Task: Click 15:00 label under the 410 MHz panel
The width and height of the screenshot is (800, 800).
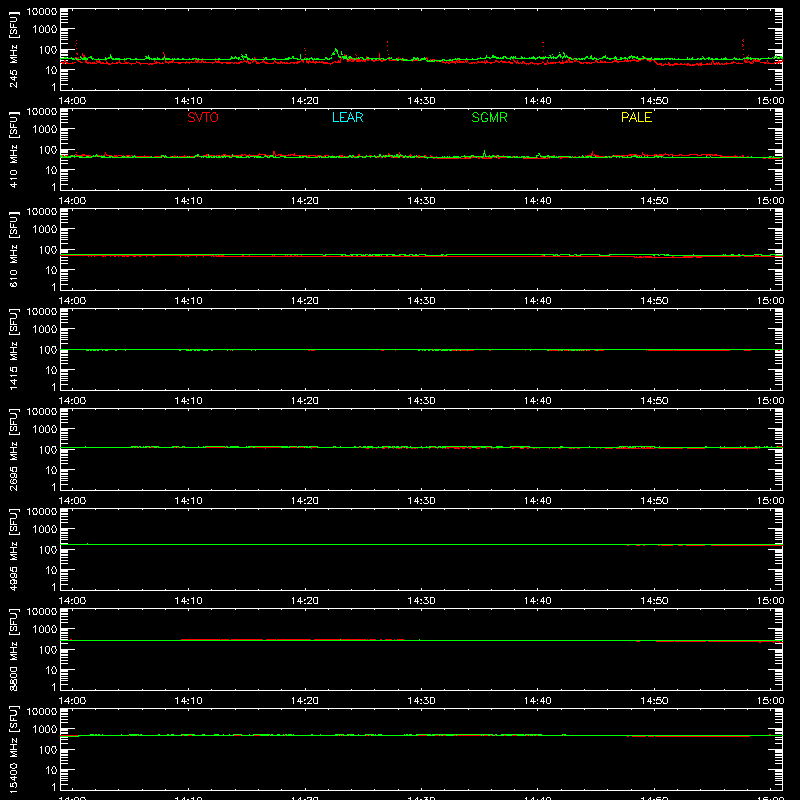Action: coord(770,201)
